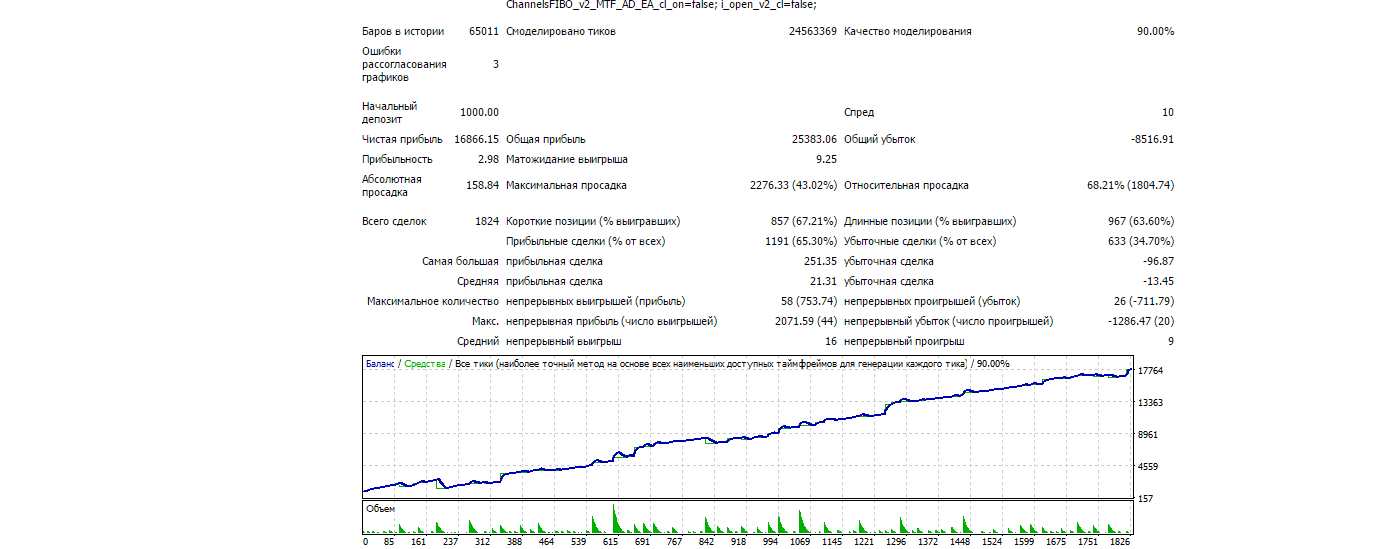The width and height of the screenshot is (1393, 549).
Task: Click the loss trades value 633 (34.70%)
Action: [1141, 241]
